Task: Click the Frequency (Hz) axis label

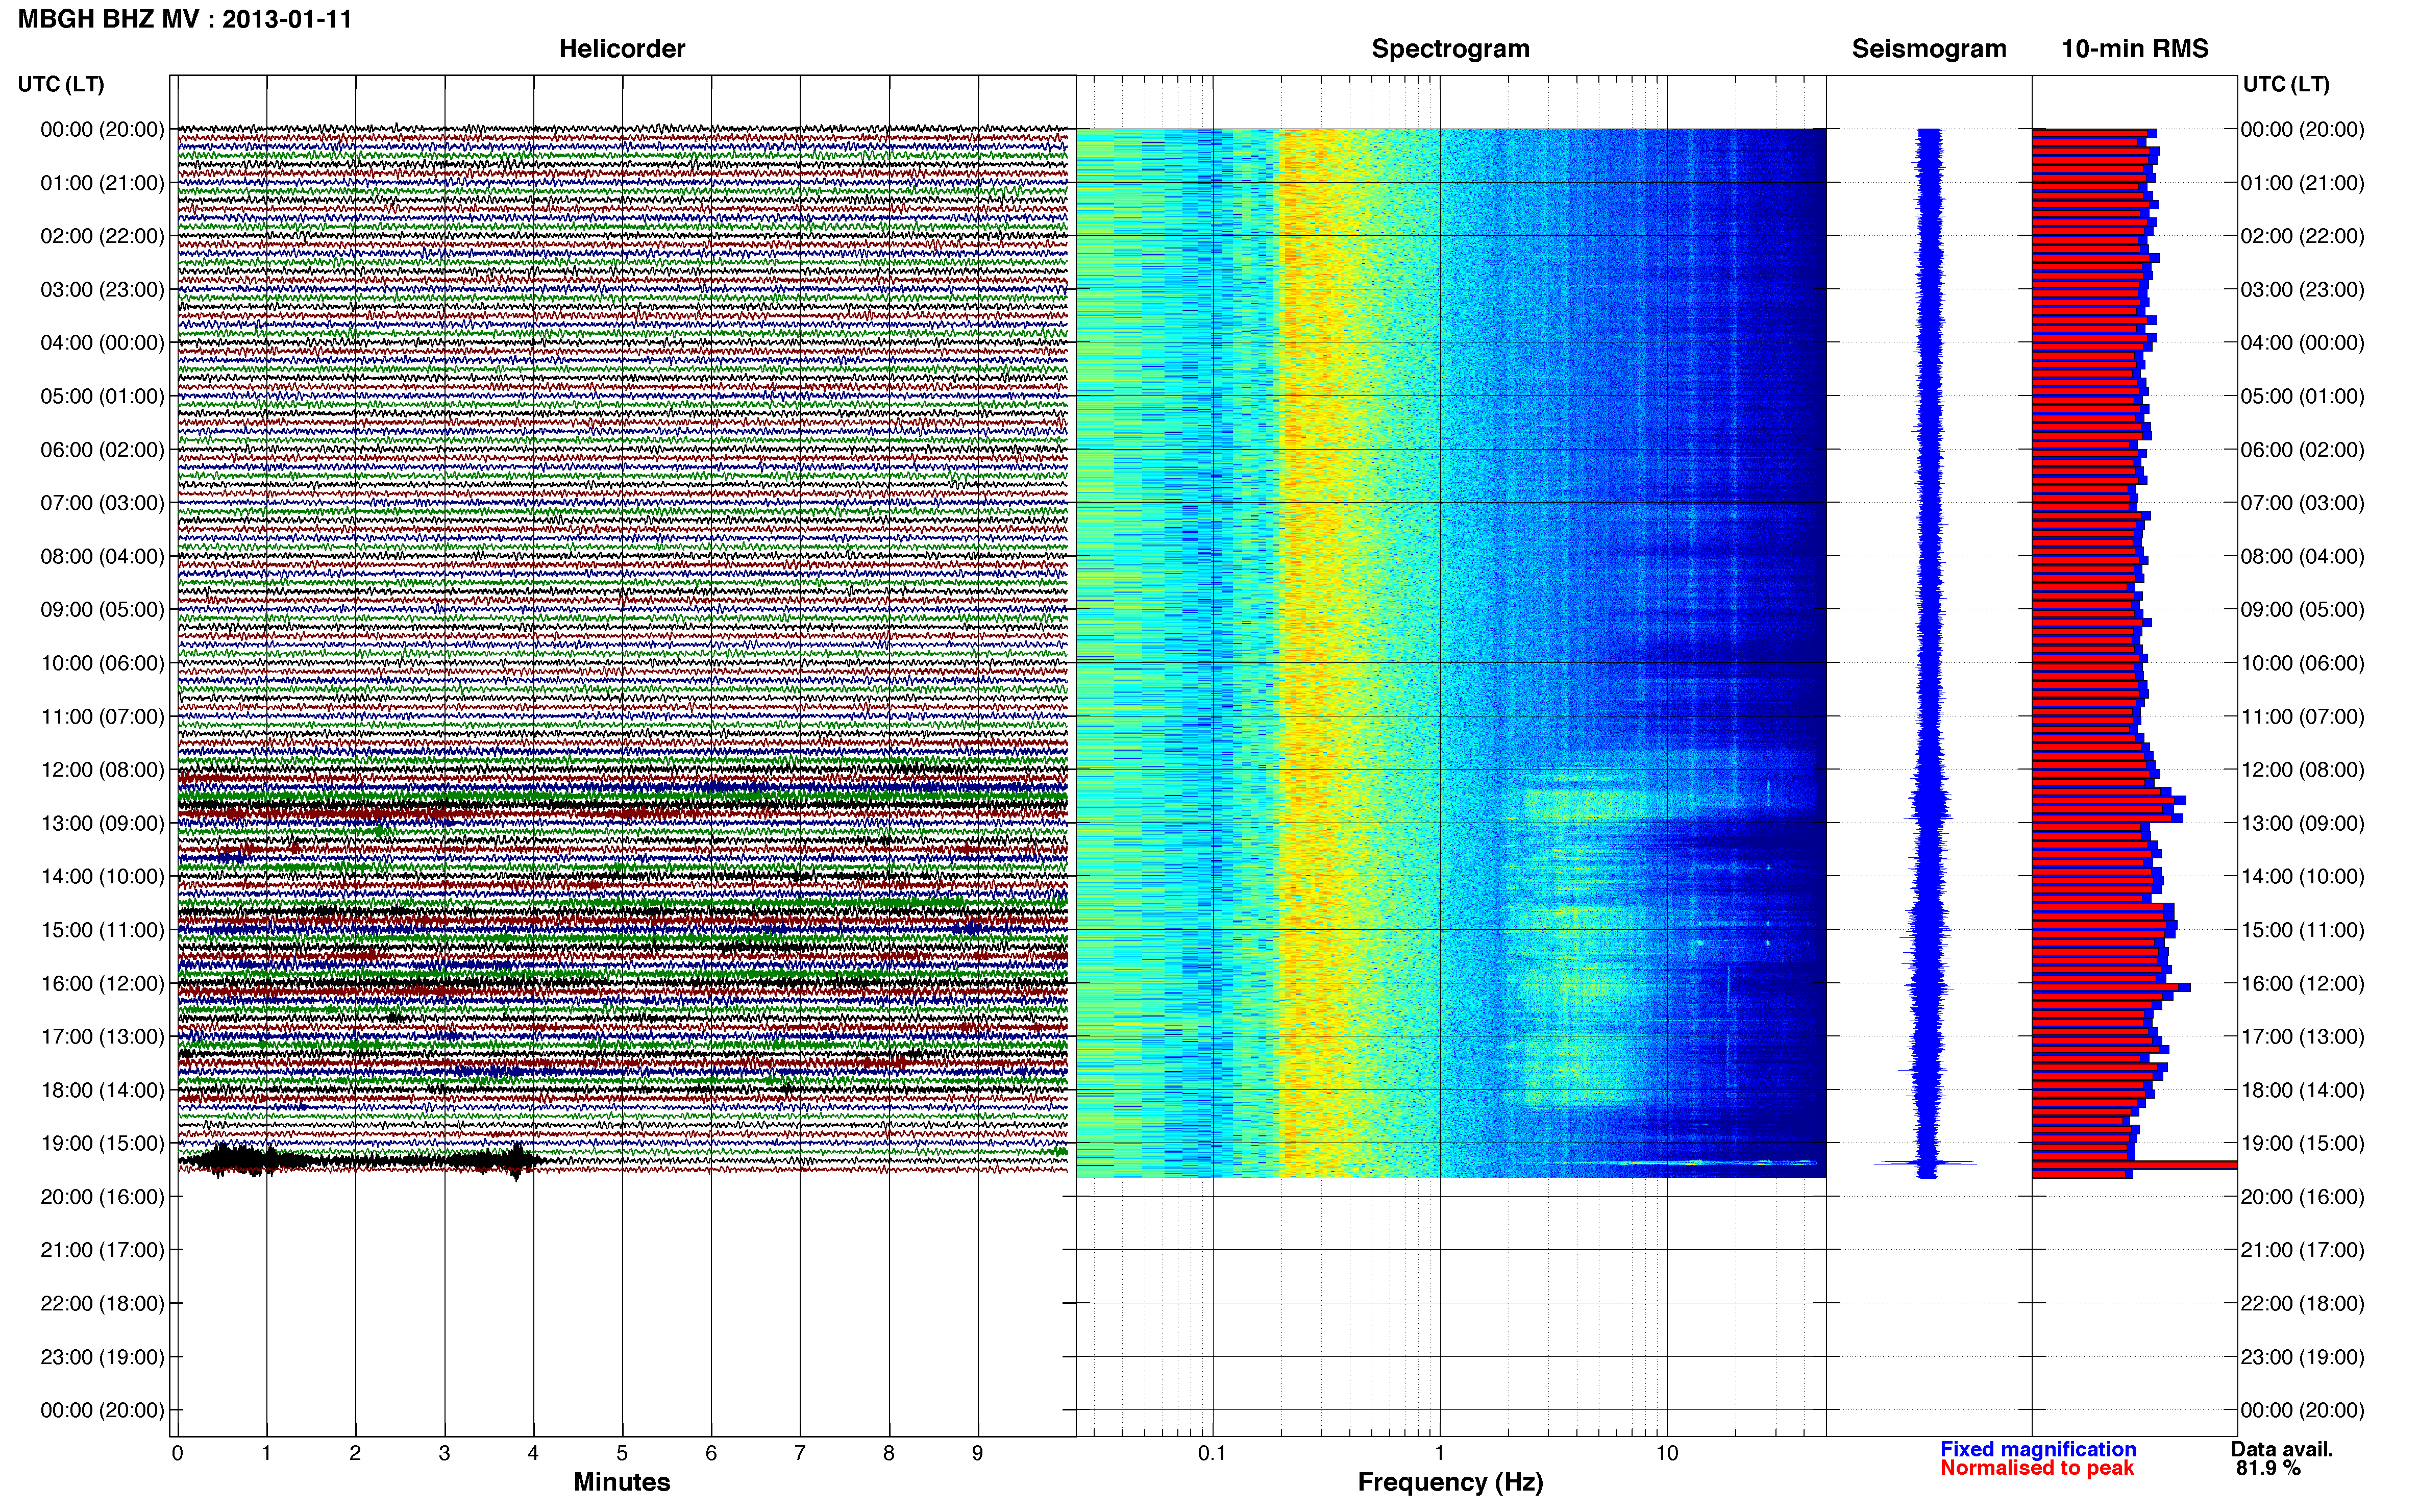Action: [x=1450, y=1482]
